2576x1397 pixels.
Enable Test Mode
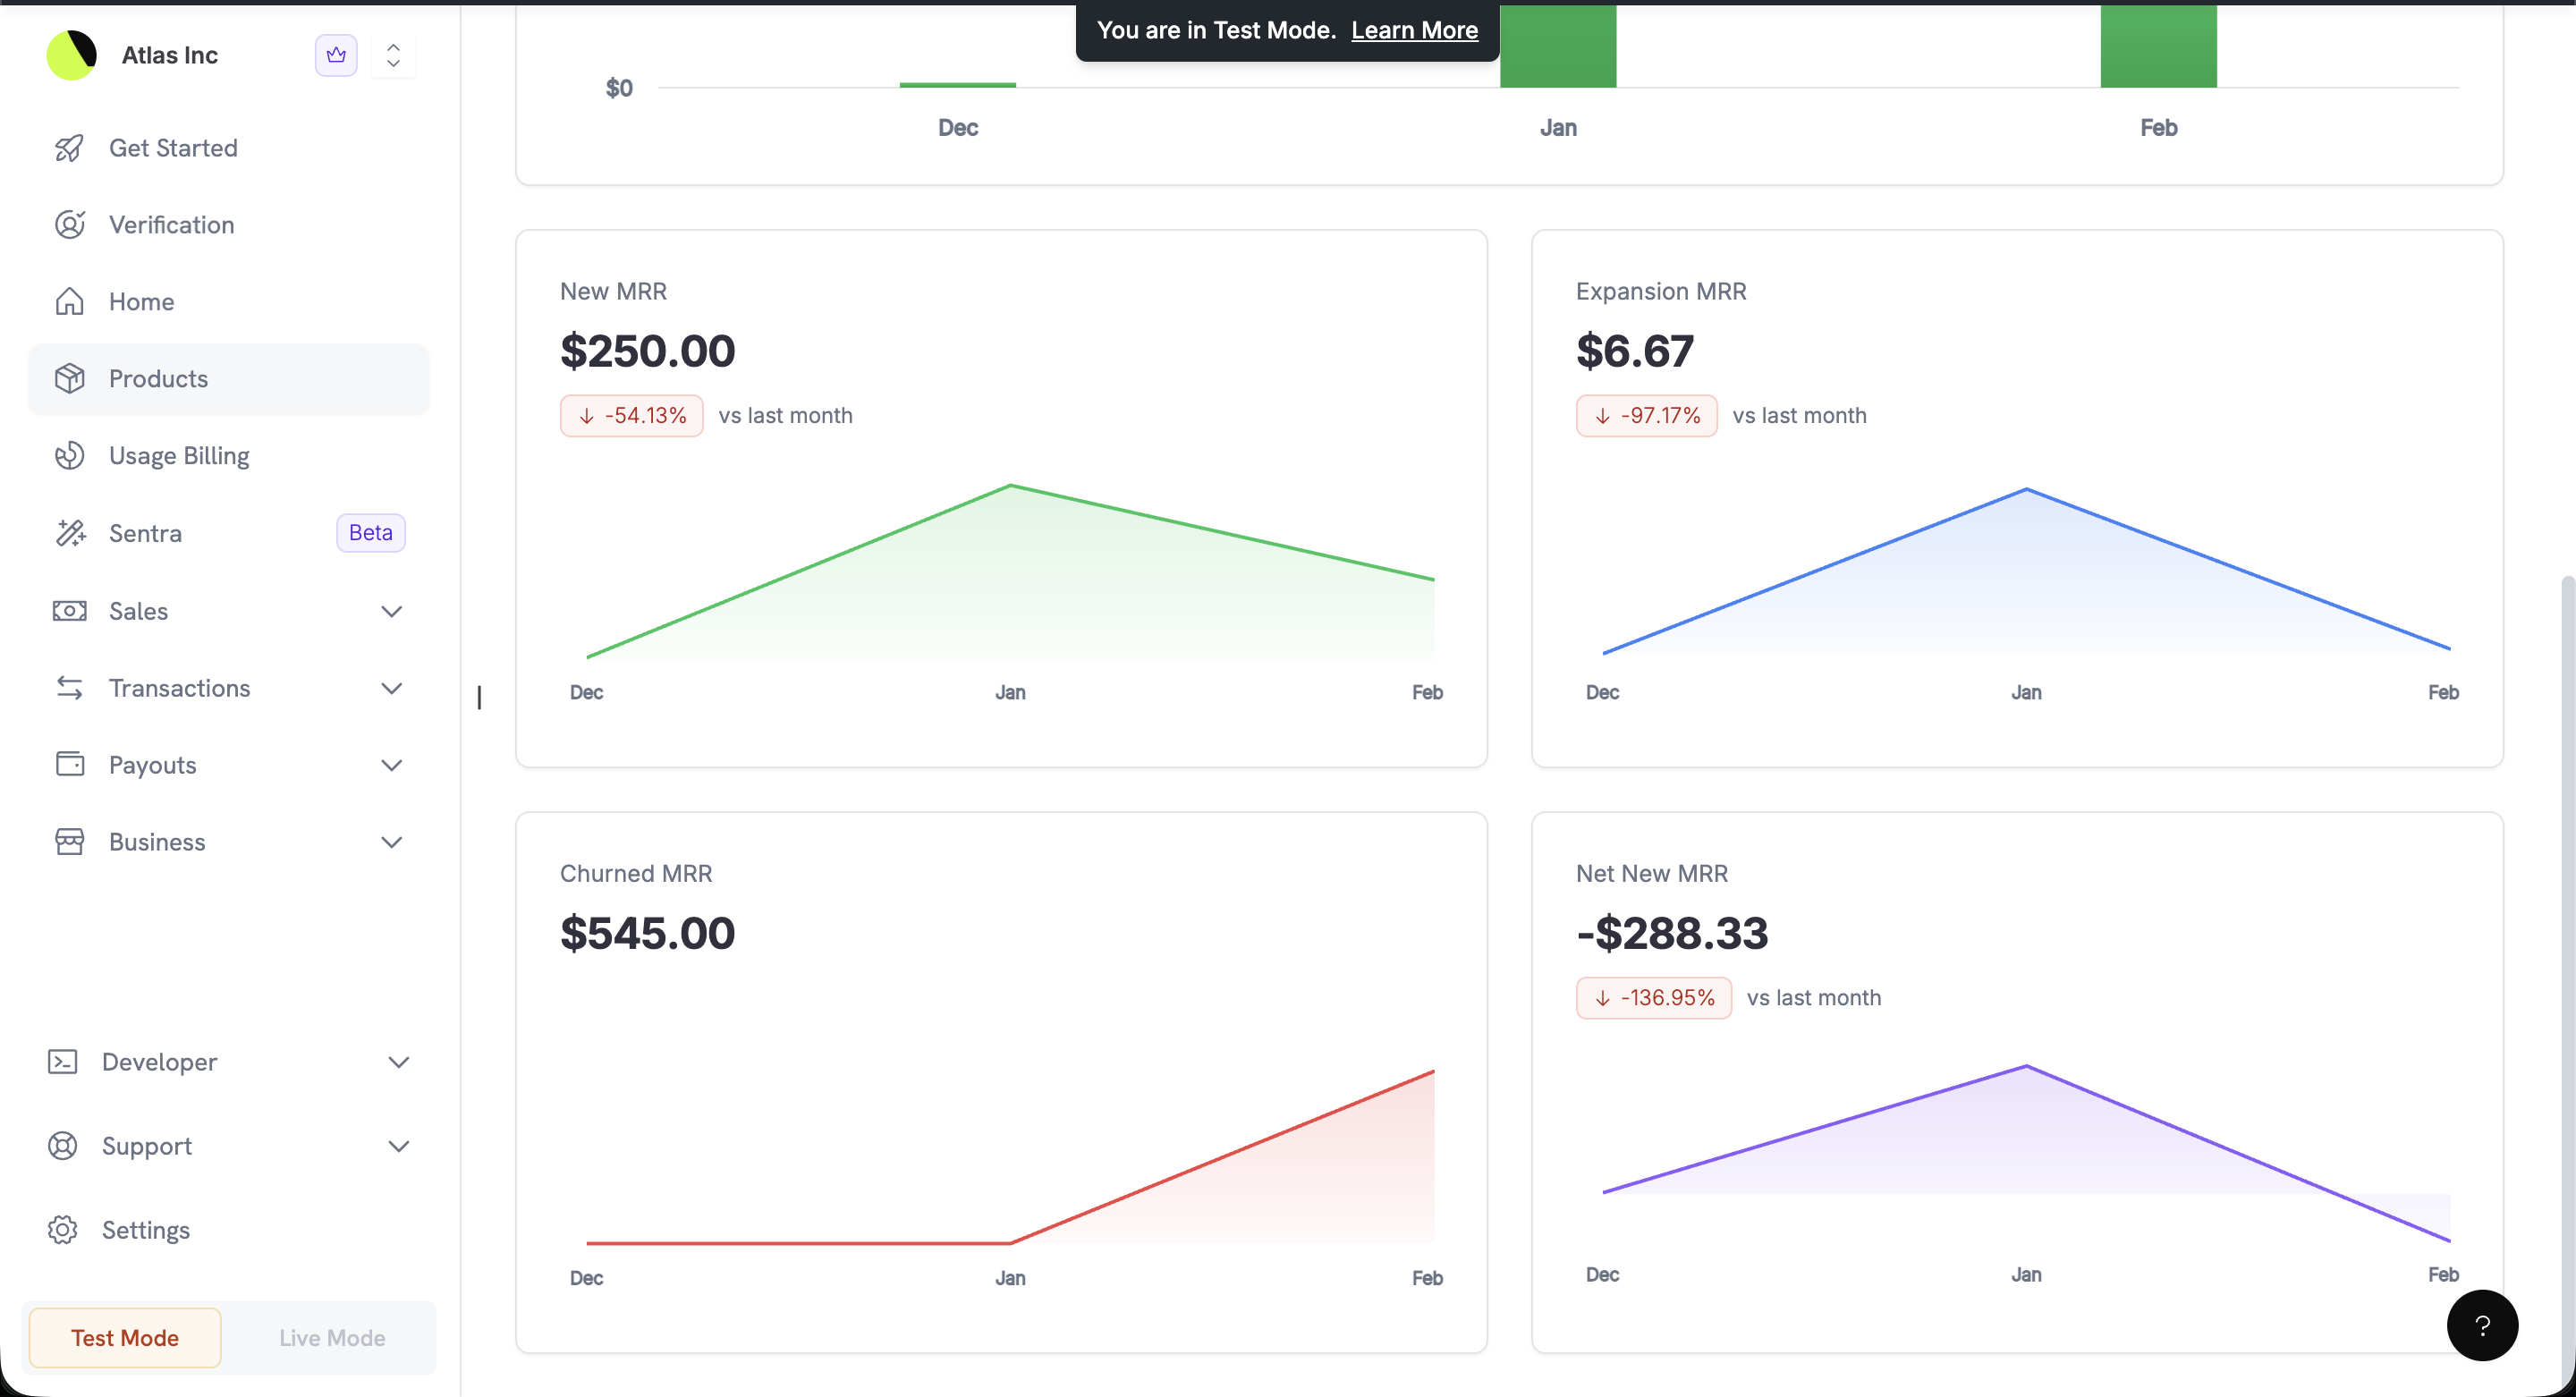pyautogui.click(x=124, y=1337)
